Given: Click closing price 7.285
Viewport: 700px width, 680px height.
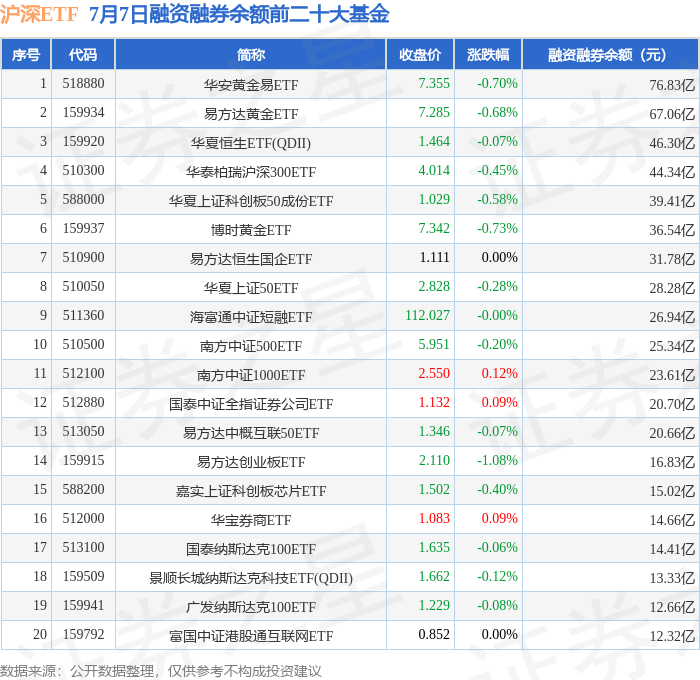Looking at the screenshot, I should [x=434, y=113].
